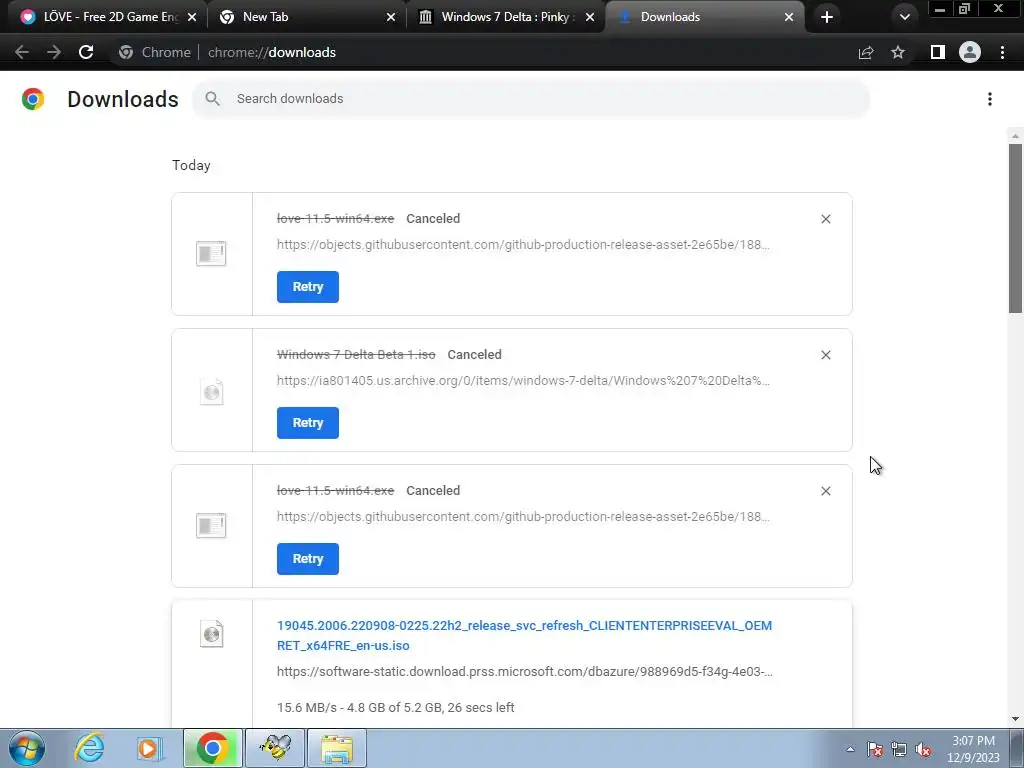Open Windows Explorer folder icon in taskbar
The image size is (1024, 768).
337,748
